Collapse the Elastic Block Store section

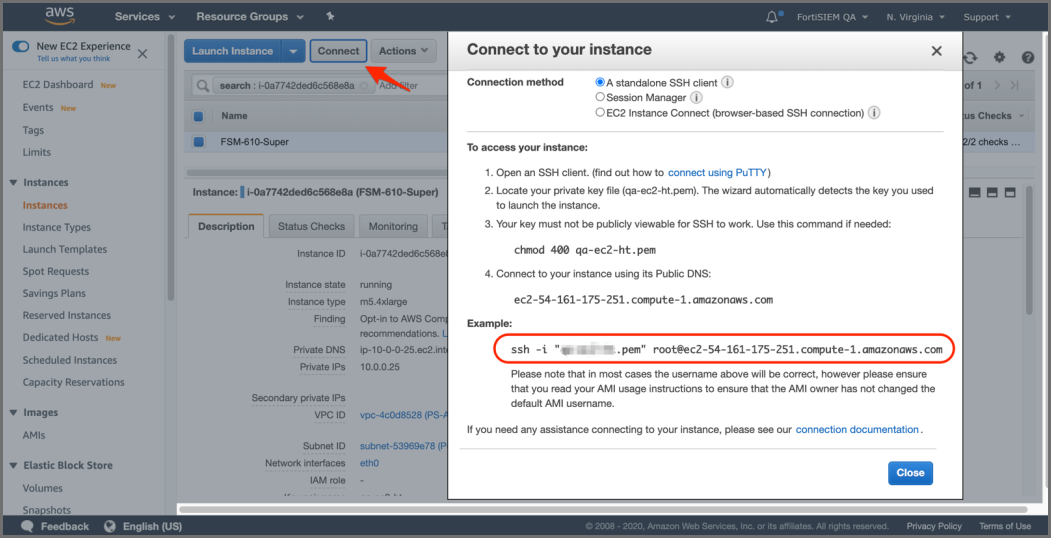coord(13,466)
